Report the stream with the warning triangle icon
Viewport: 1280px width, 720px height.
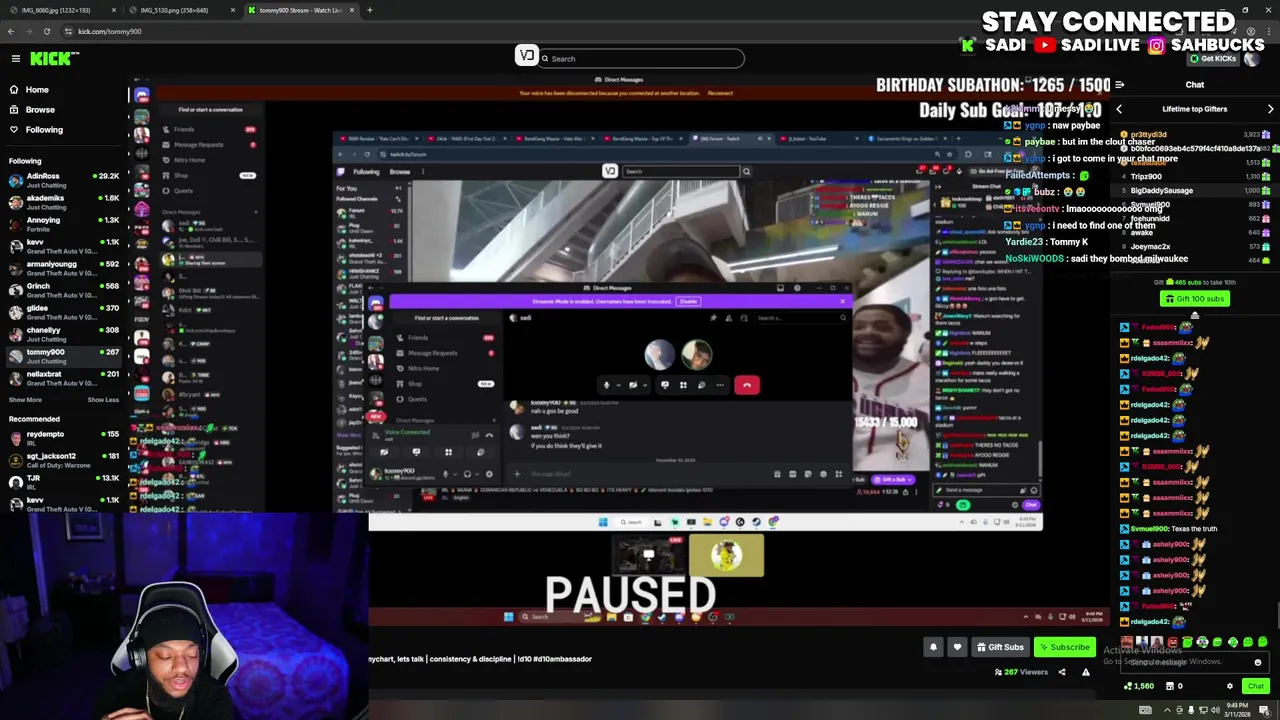click(x=1086, y=672)
